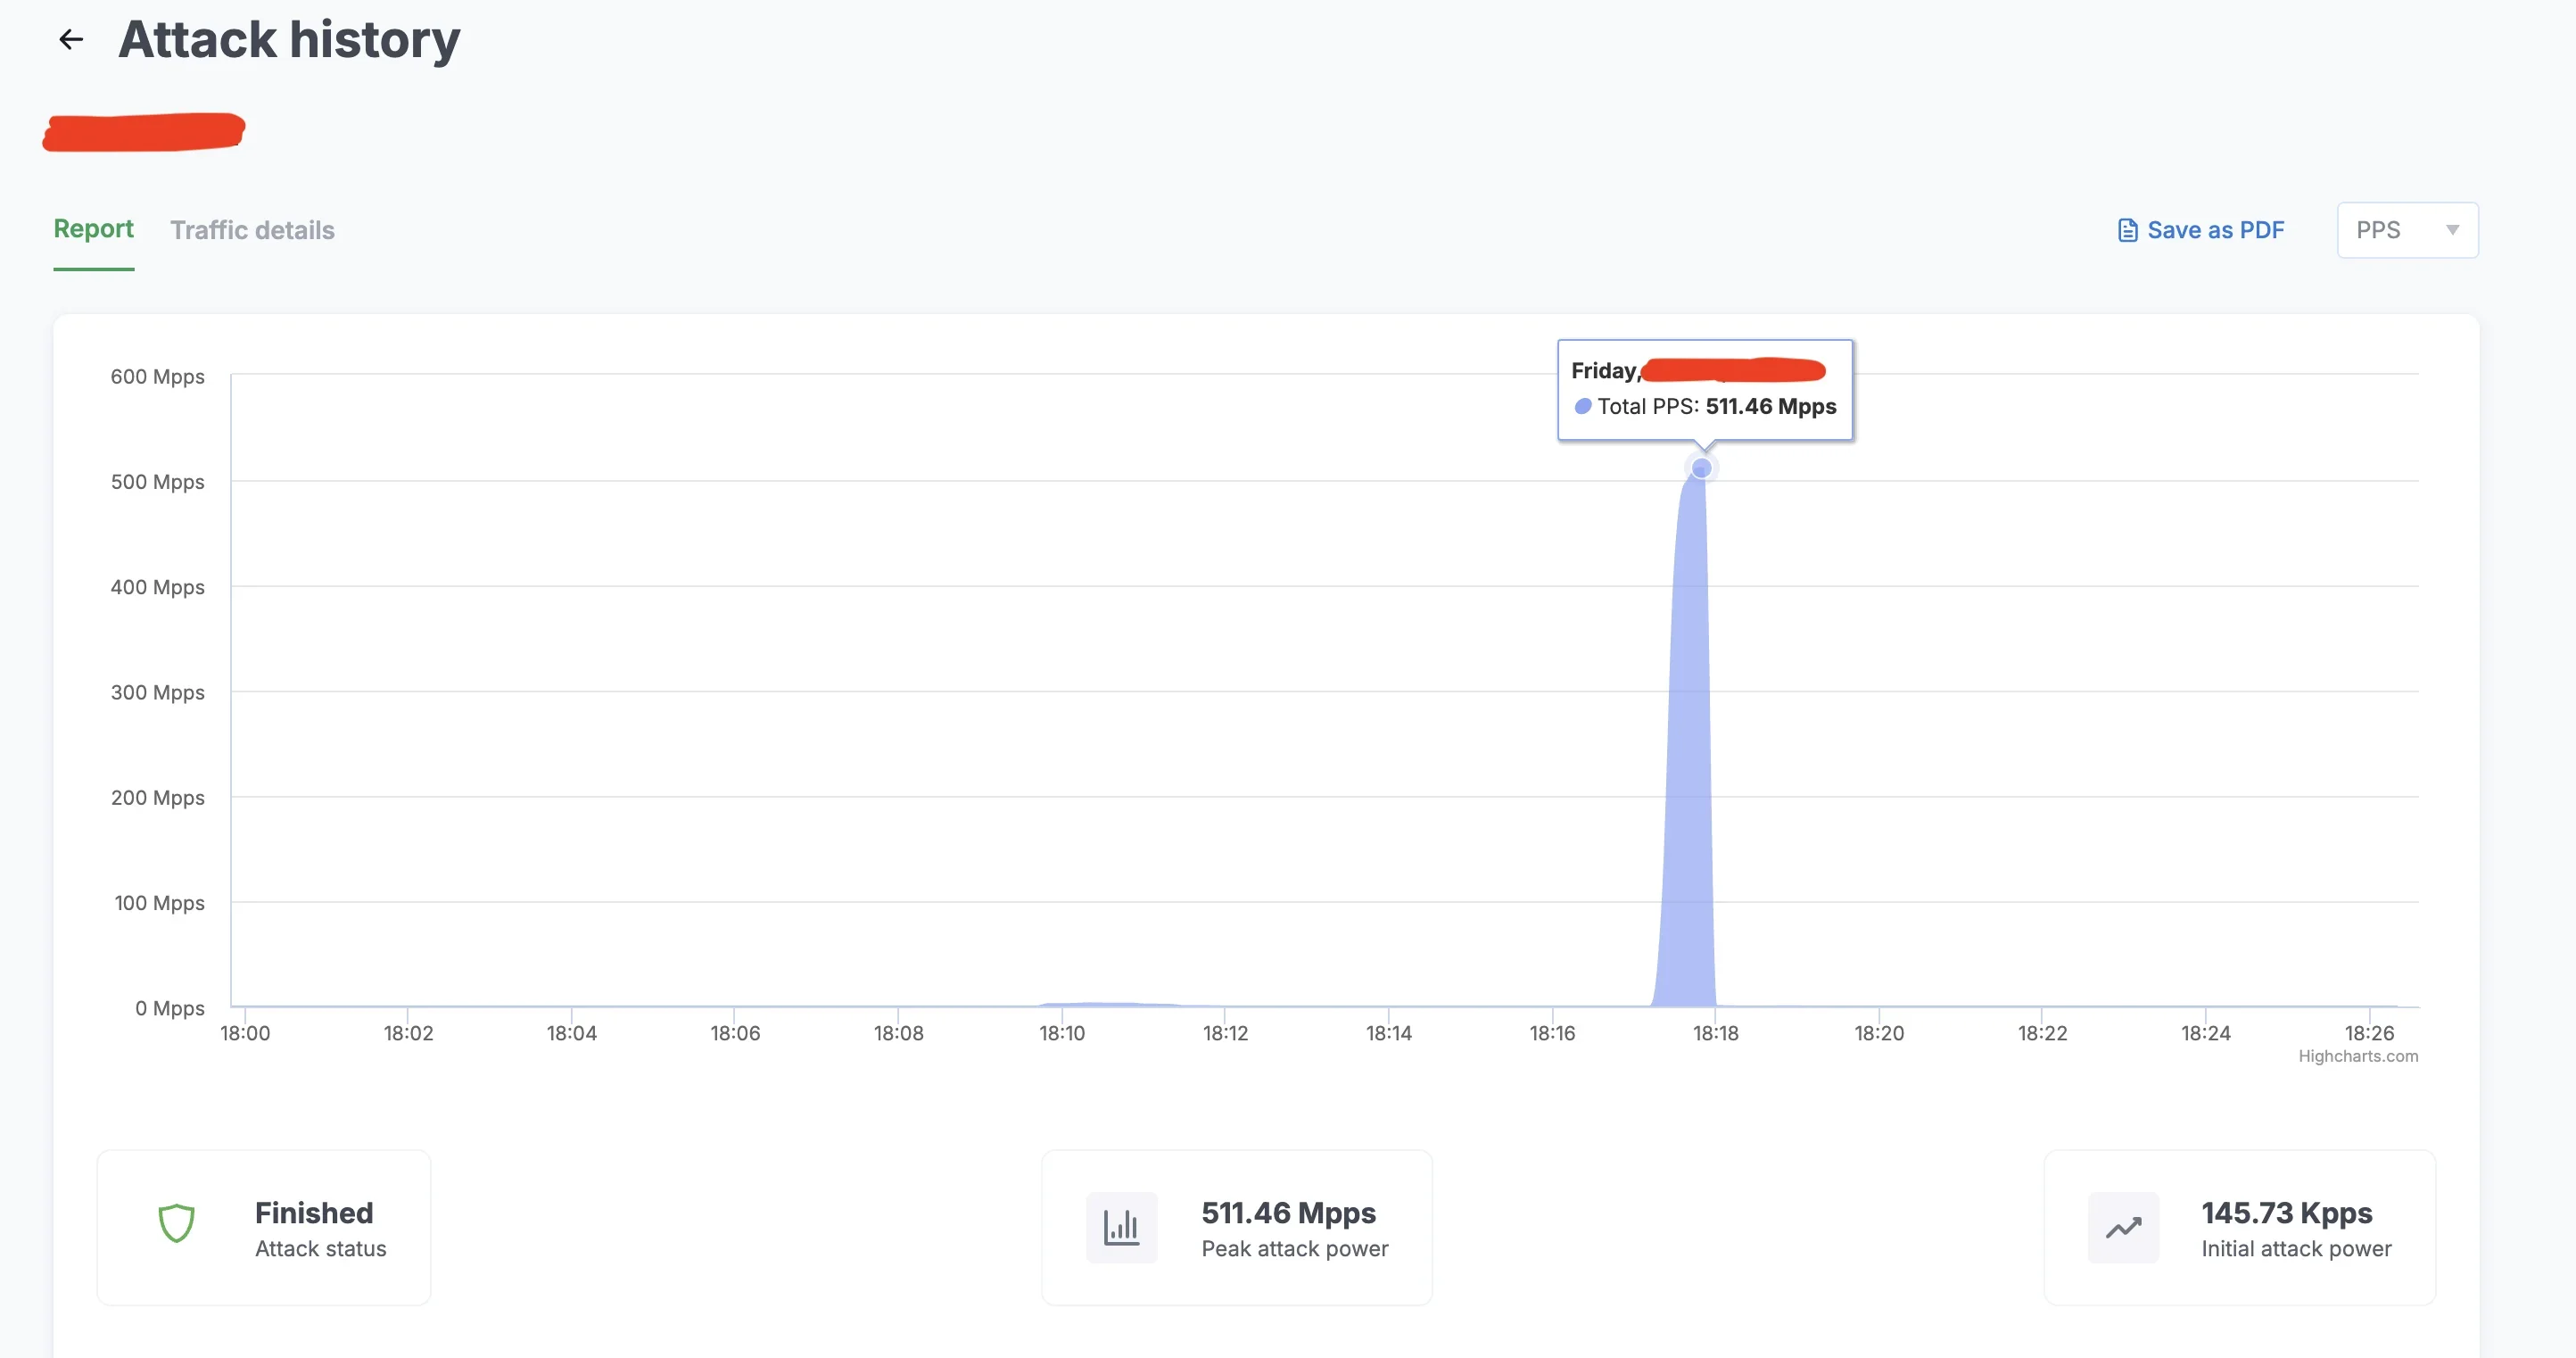Click the 18:04 x-axis time label

(571, 1033)
